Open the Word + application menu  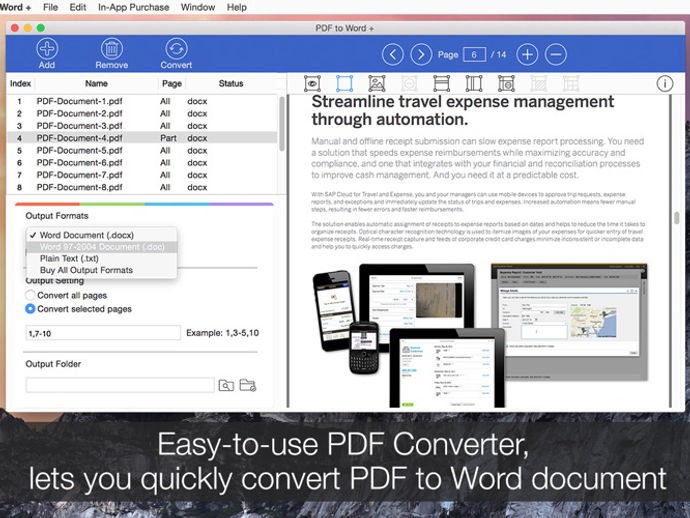(15, 7)
